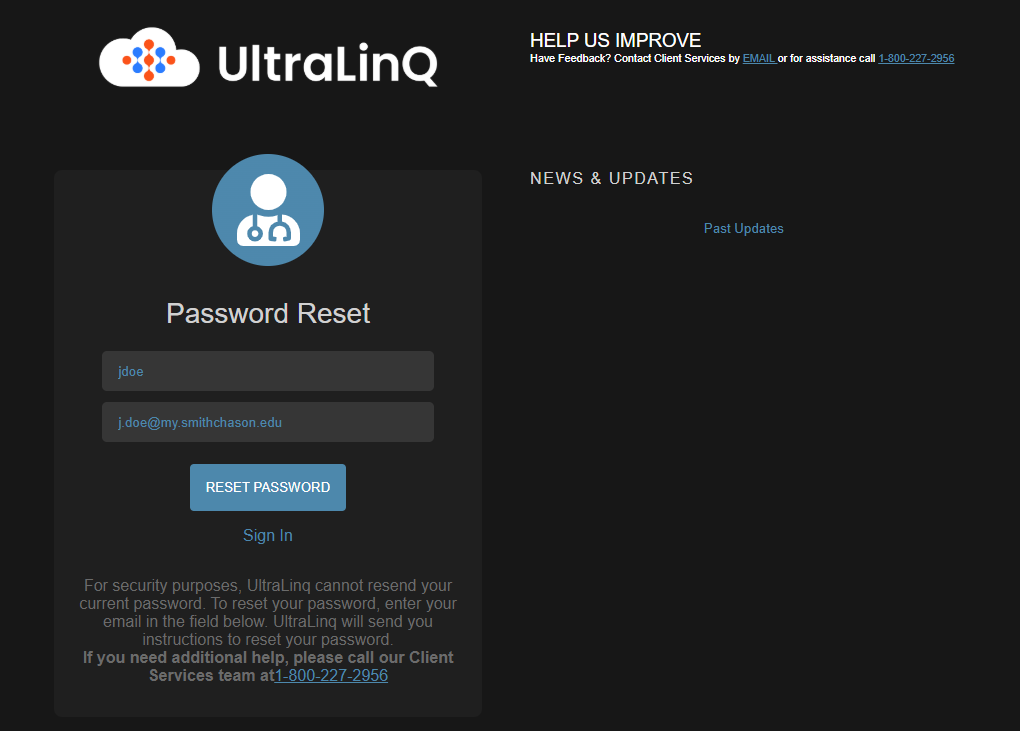Click the UltraLinQ cloud logo icon

tap(149, 57)
